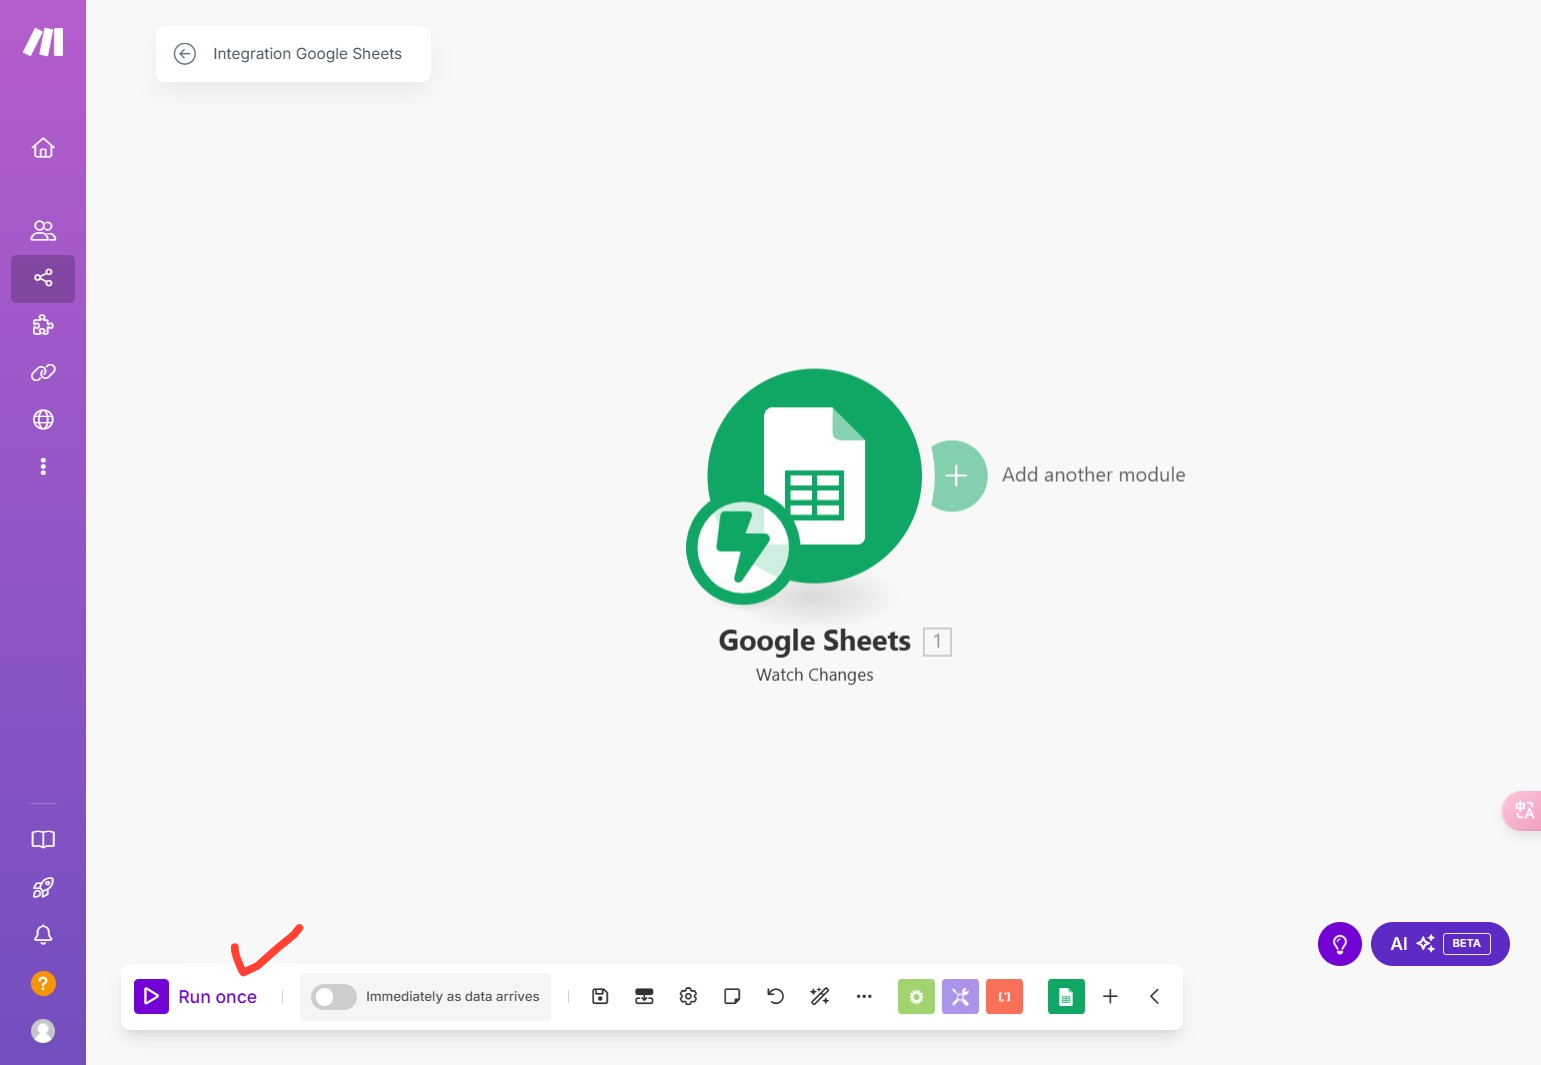Open the Team members icon

(43, 231)
